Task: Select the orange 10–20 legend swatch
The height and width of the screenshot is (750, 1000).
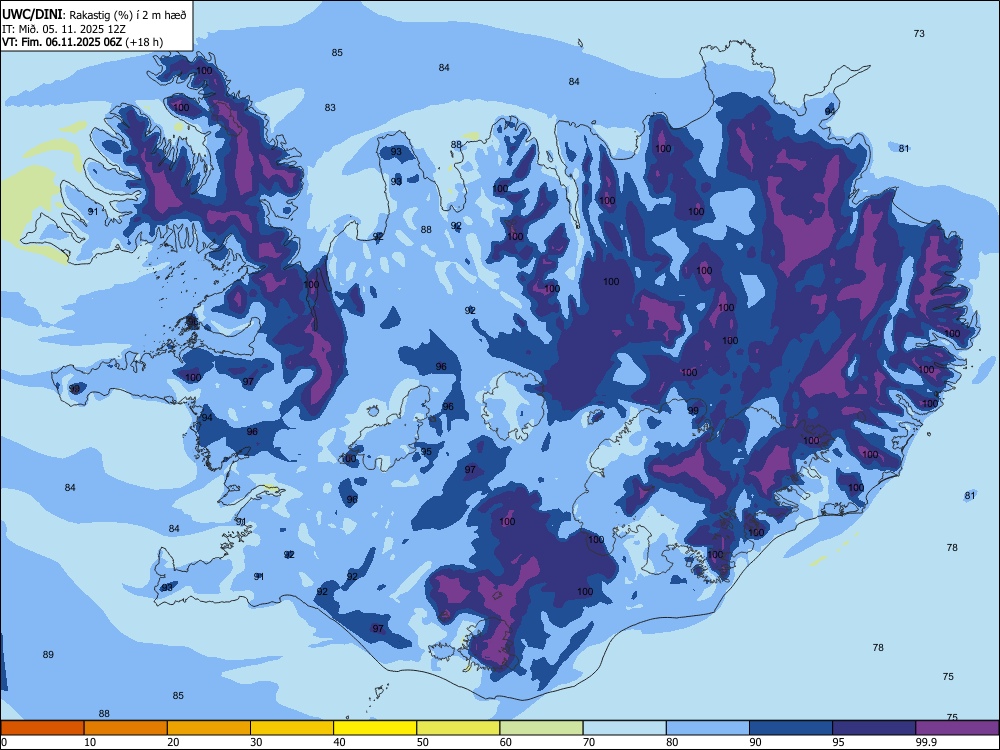Action: tap(126, 728)
